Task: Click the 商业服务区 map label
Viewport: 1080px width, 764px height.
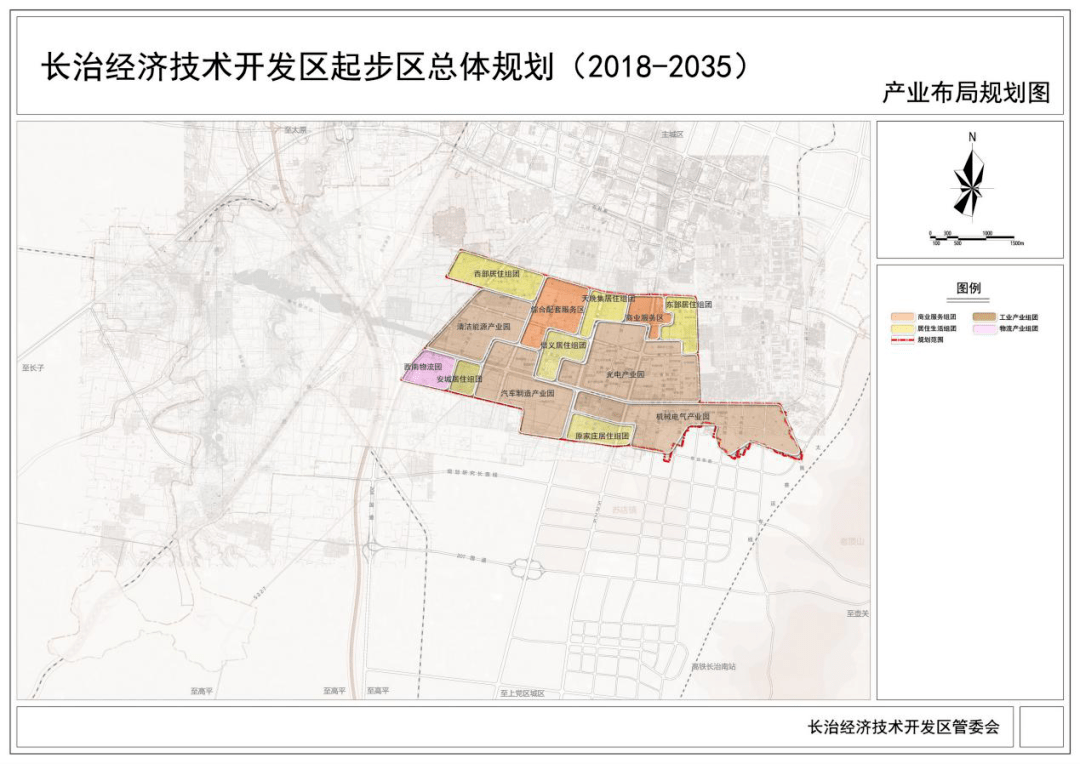Action: tap(644, 318)
